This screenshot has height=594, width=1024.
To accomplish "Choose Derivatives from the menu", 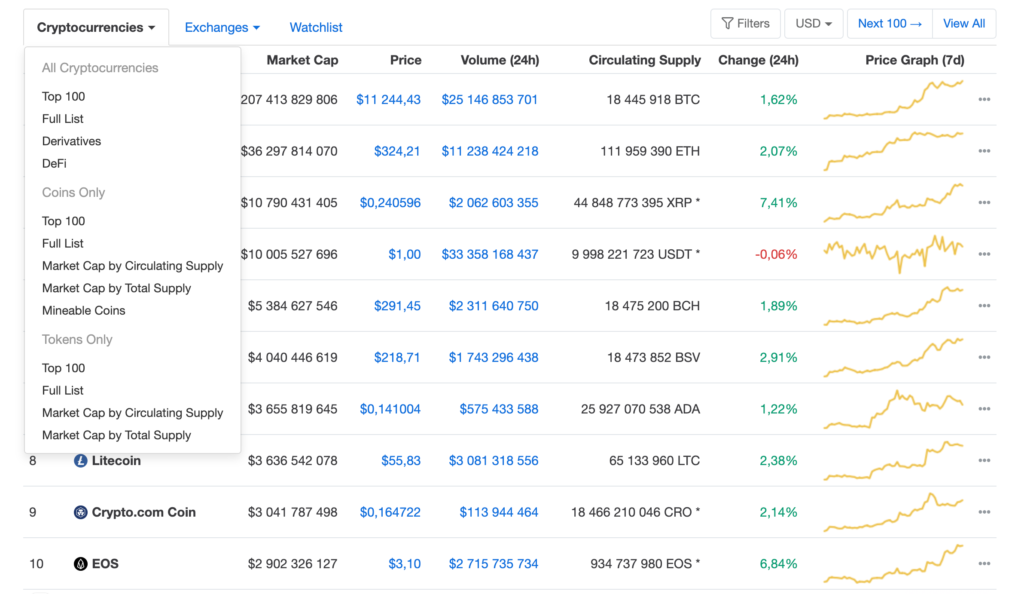I will tap(71, 141).
